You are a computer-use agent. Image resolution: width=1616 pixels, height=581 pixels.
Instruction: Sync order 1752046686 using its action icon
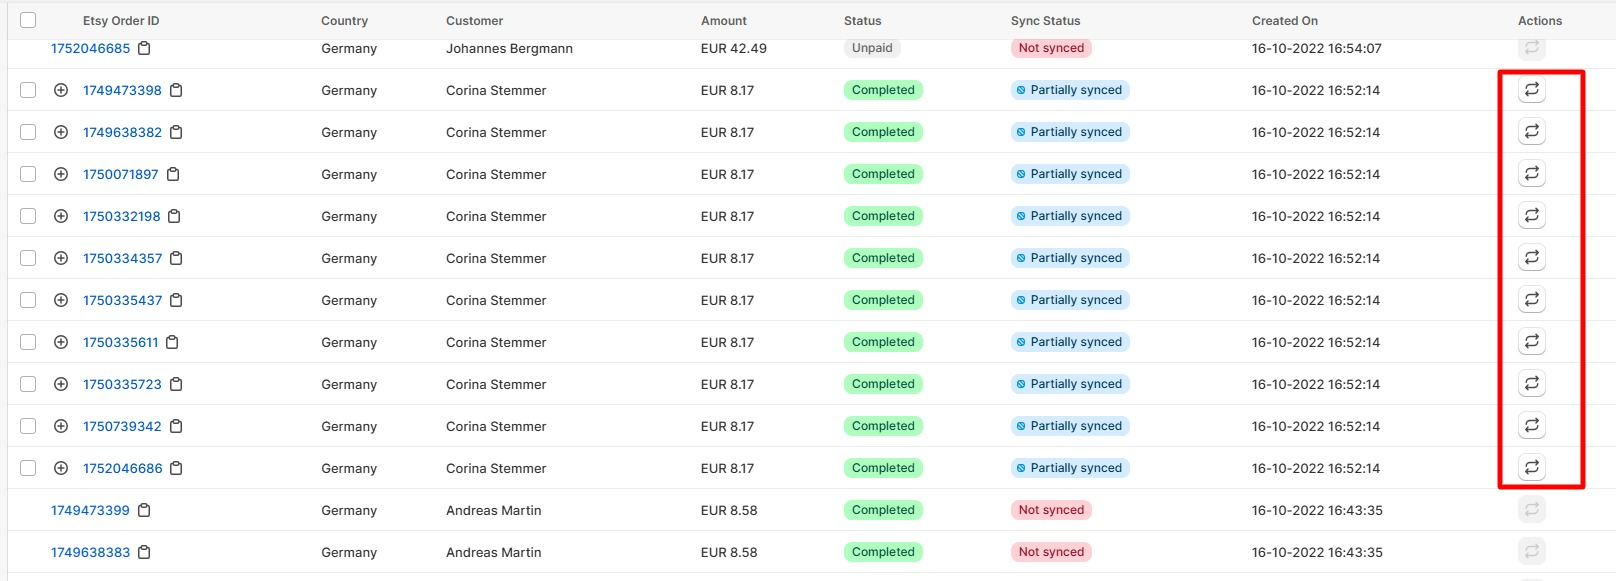[x=1531, y=468]
